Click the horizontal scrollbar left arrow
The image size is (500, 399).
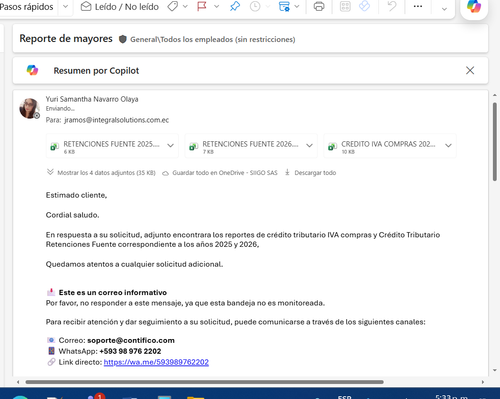18,382
